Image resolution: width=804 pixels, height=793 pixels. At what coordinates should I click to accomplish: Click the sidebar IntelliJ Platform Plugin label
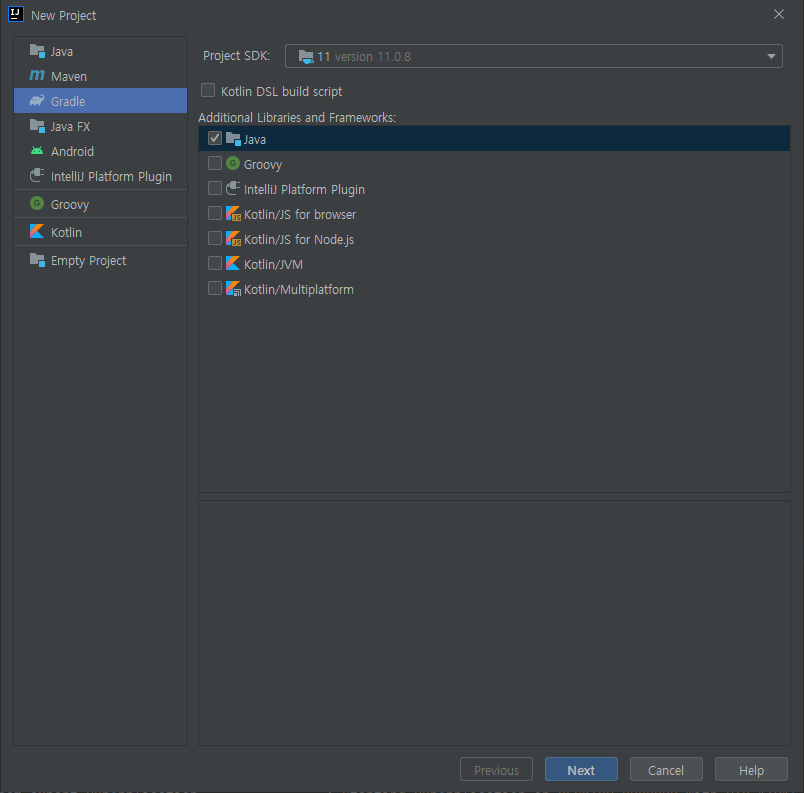click(x=111, y=177)
